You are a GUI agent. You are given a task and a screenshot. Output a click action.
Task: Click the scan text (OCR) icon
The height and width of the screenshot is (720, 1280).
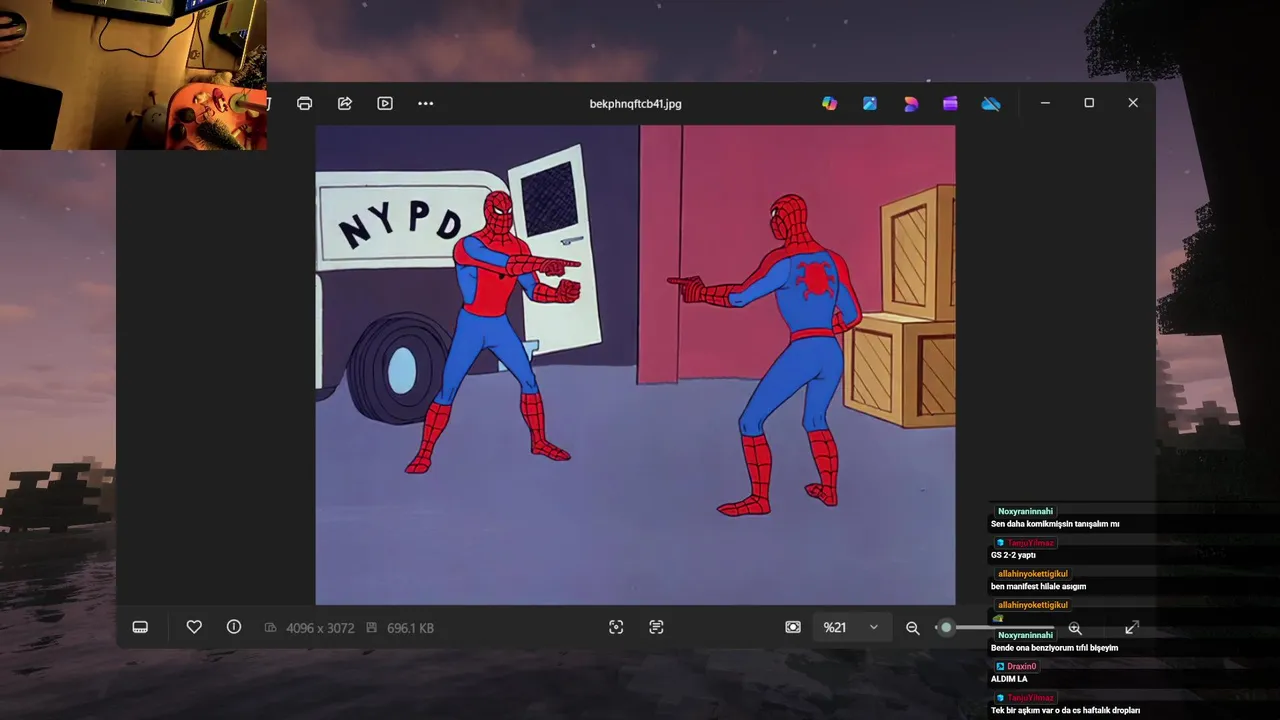pyautogui.click(x=656, y=627)
